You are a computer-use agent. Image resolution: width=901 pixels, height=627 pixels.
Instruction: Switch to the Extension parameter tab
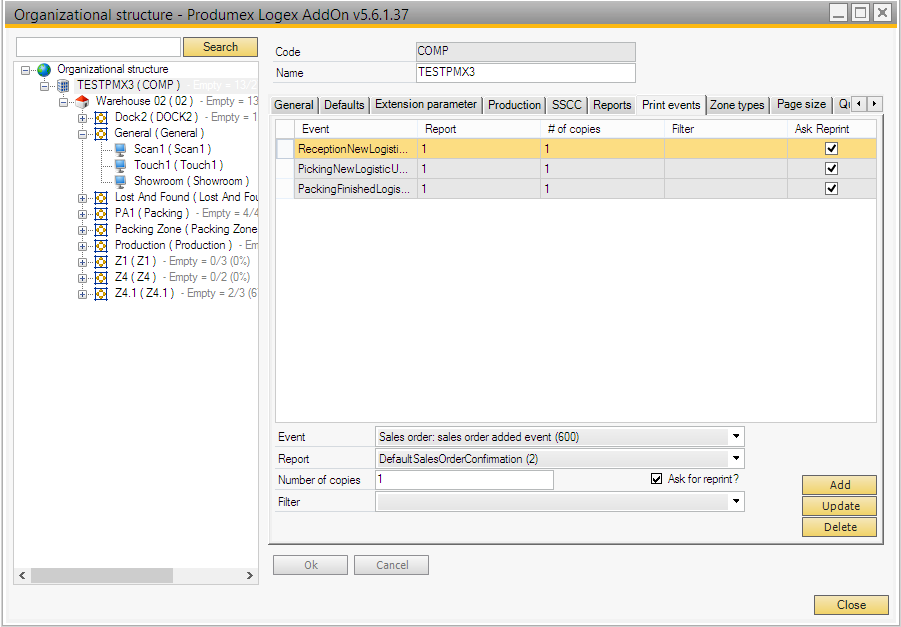click(425, 105)
